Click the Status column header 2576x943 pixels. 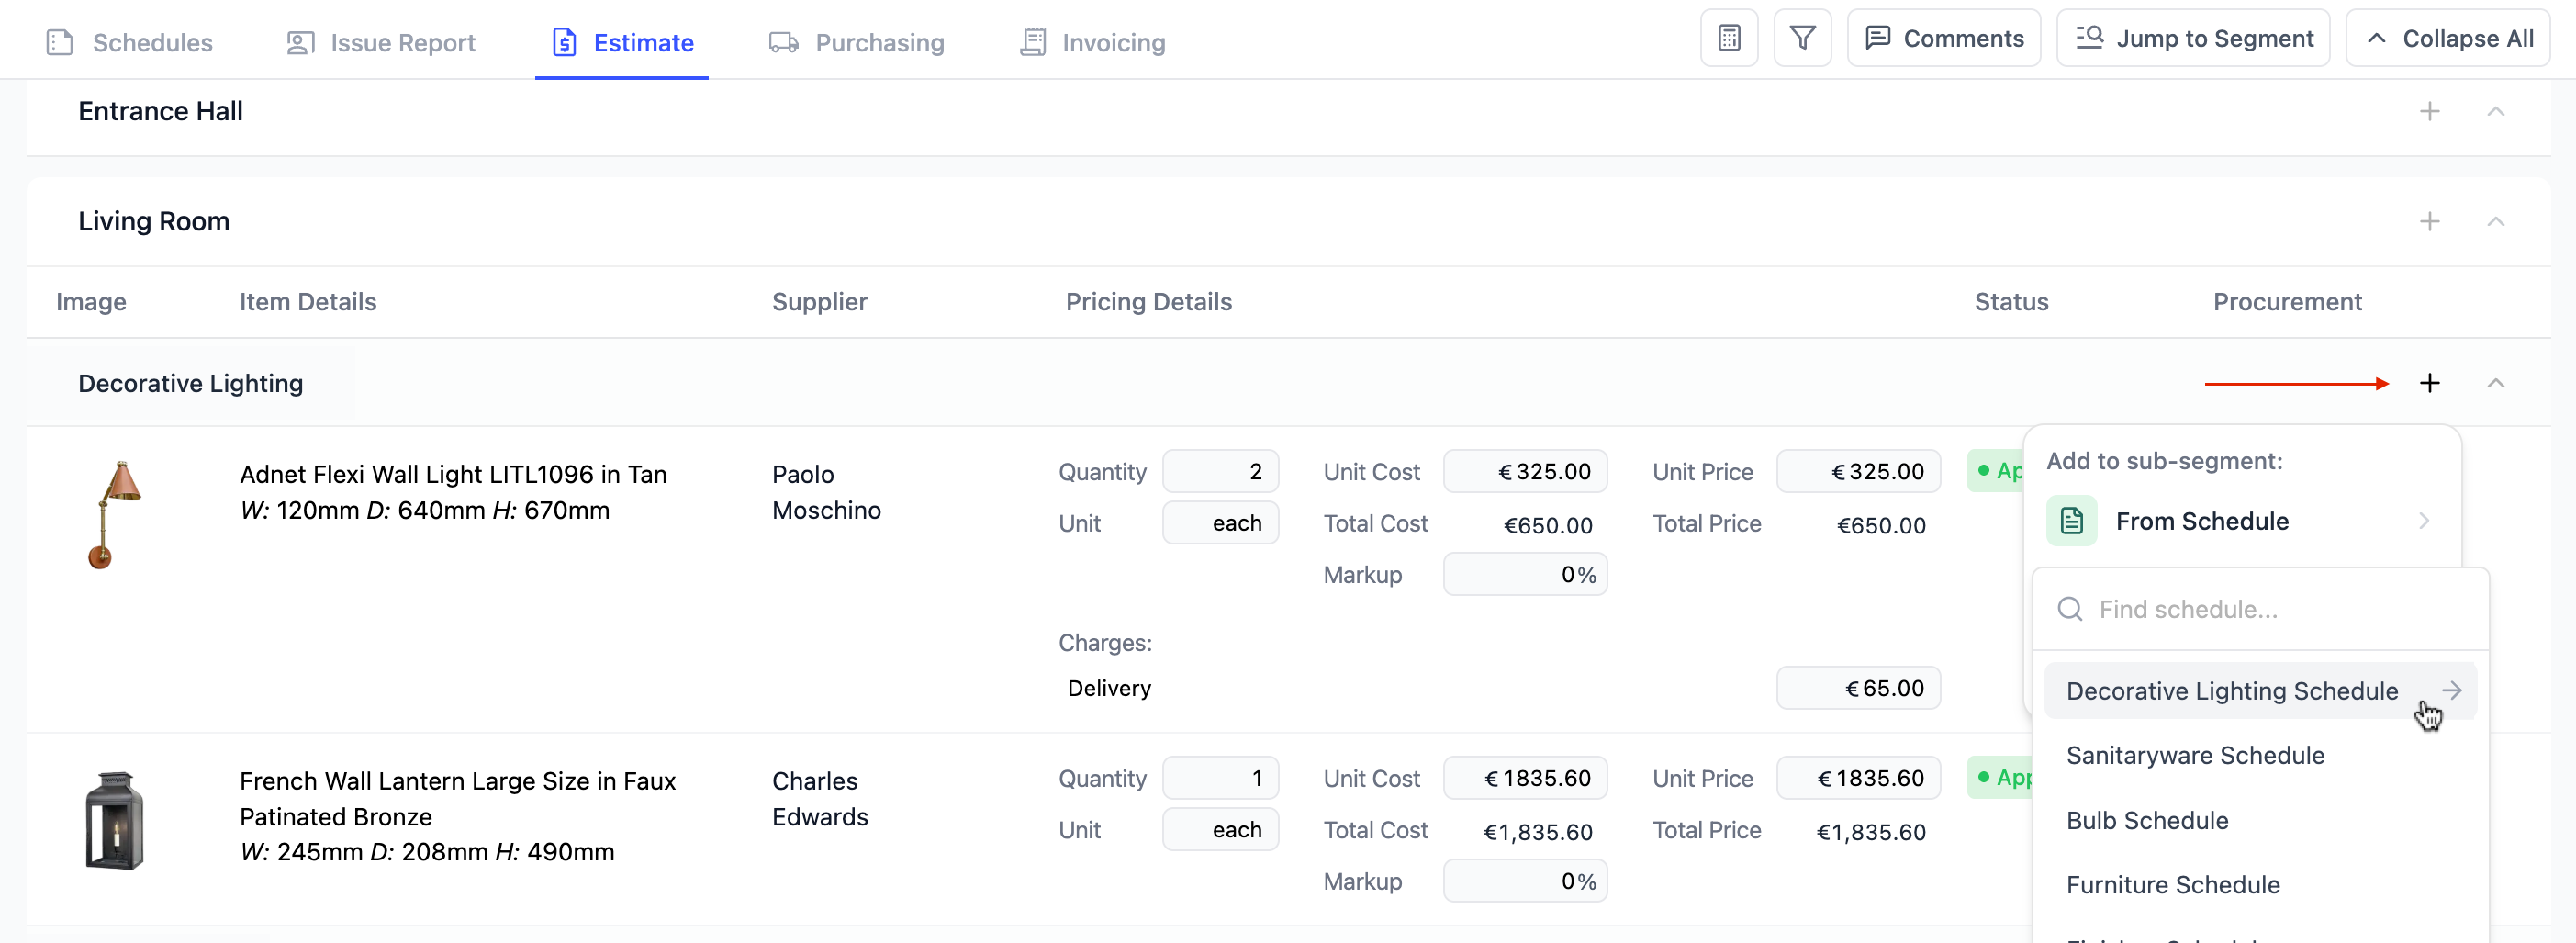pyautogui.click(x=2011, y=302)
